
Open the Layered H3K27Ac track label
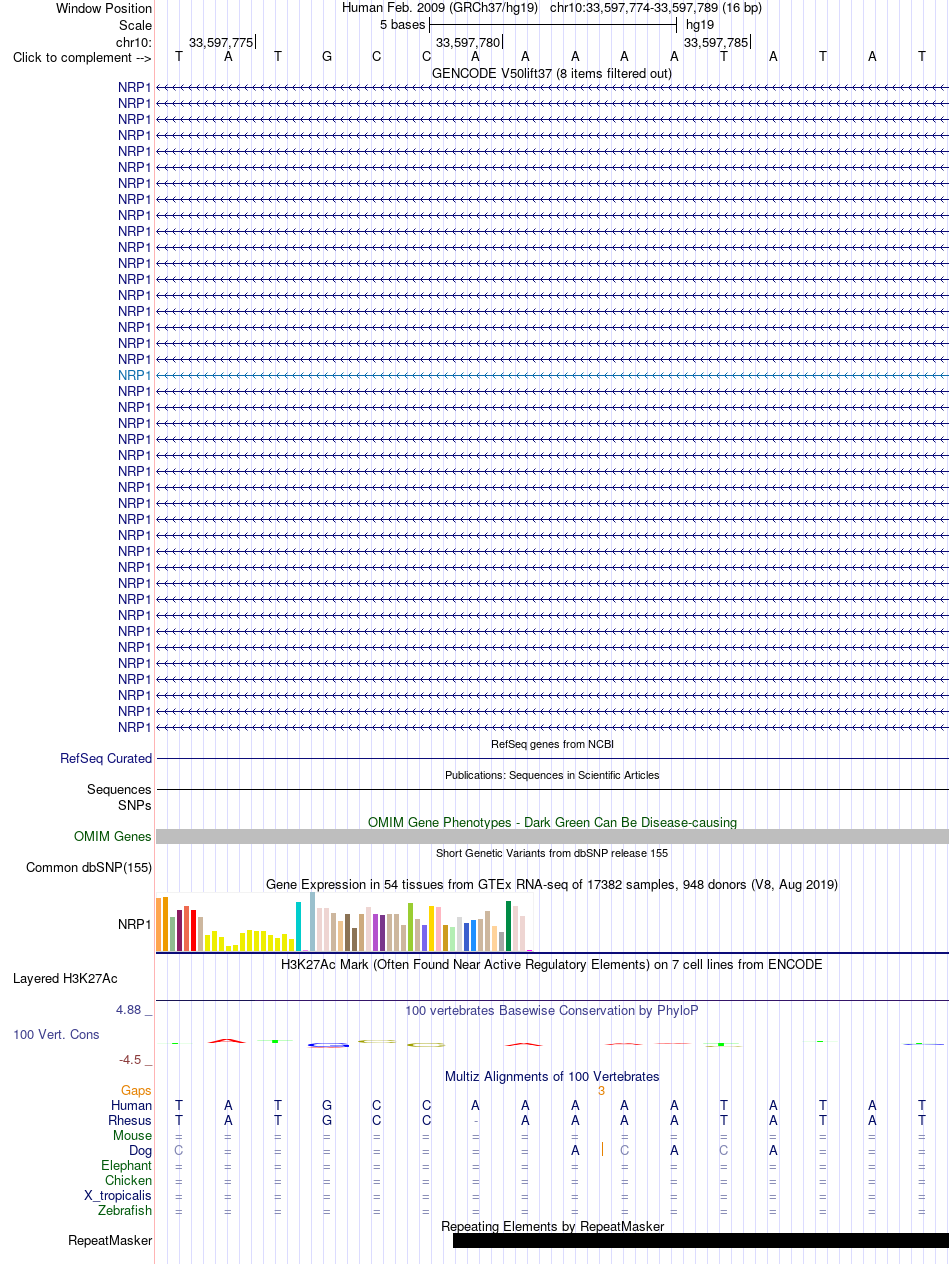click(x=65, y=978)
